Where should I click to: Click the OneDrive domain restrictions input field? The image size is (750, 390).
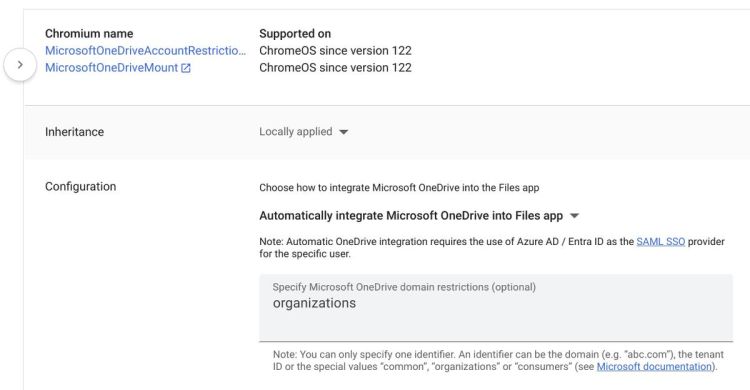coord(496,308)
